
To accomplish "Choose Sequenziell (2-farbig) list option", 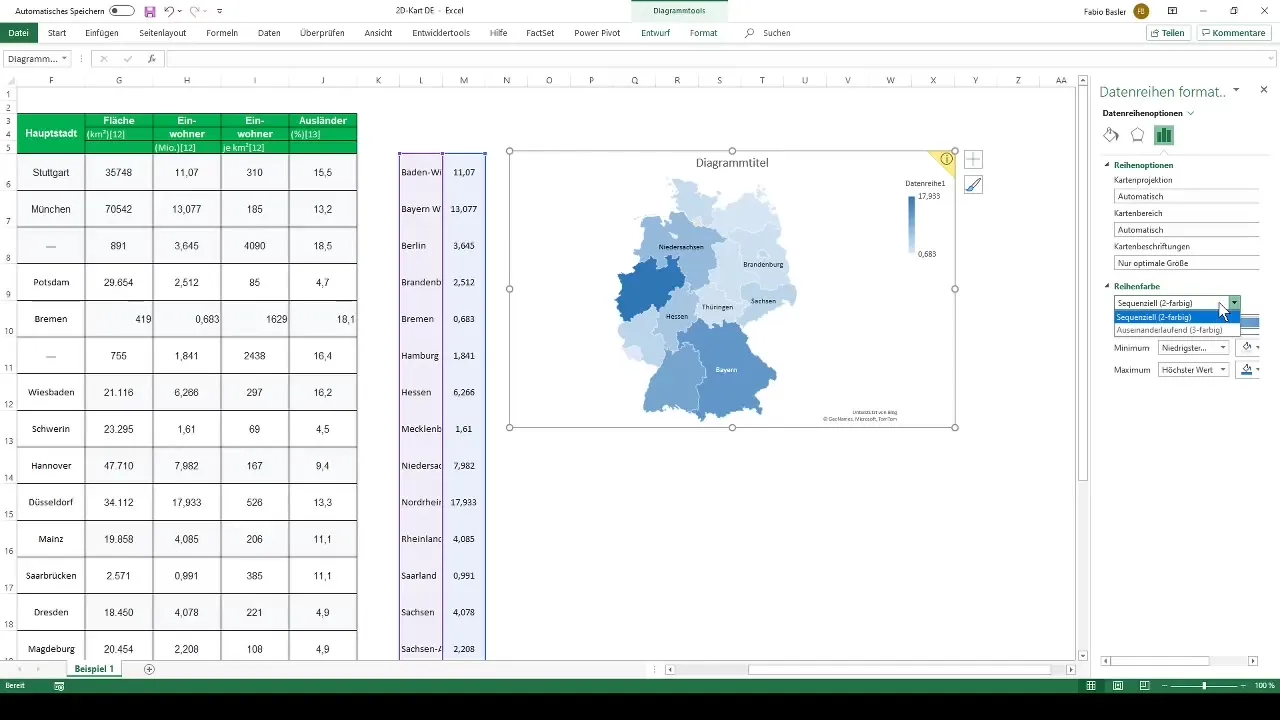I will [x=1177, y=316].
